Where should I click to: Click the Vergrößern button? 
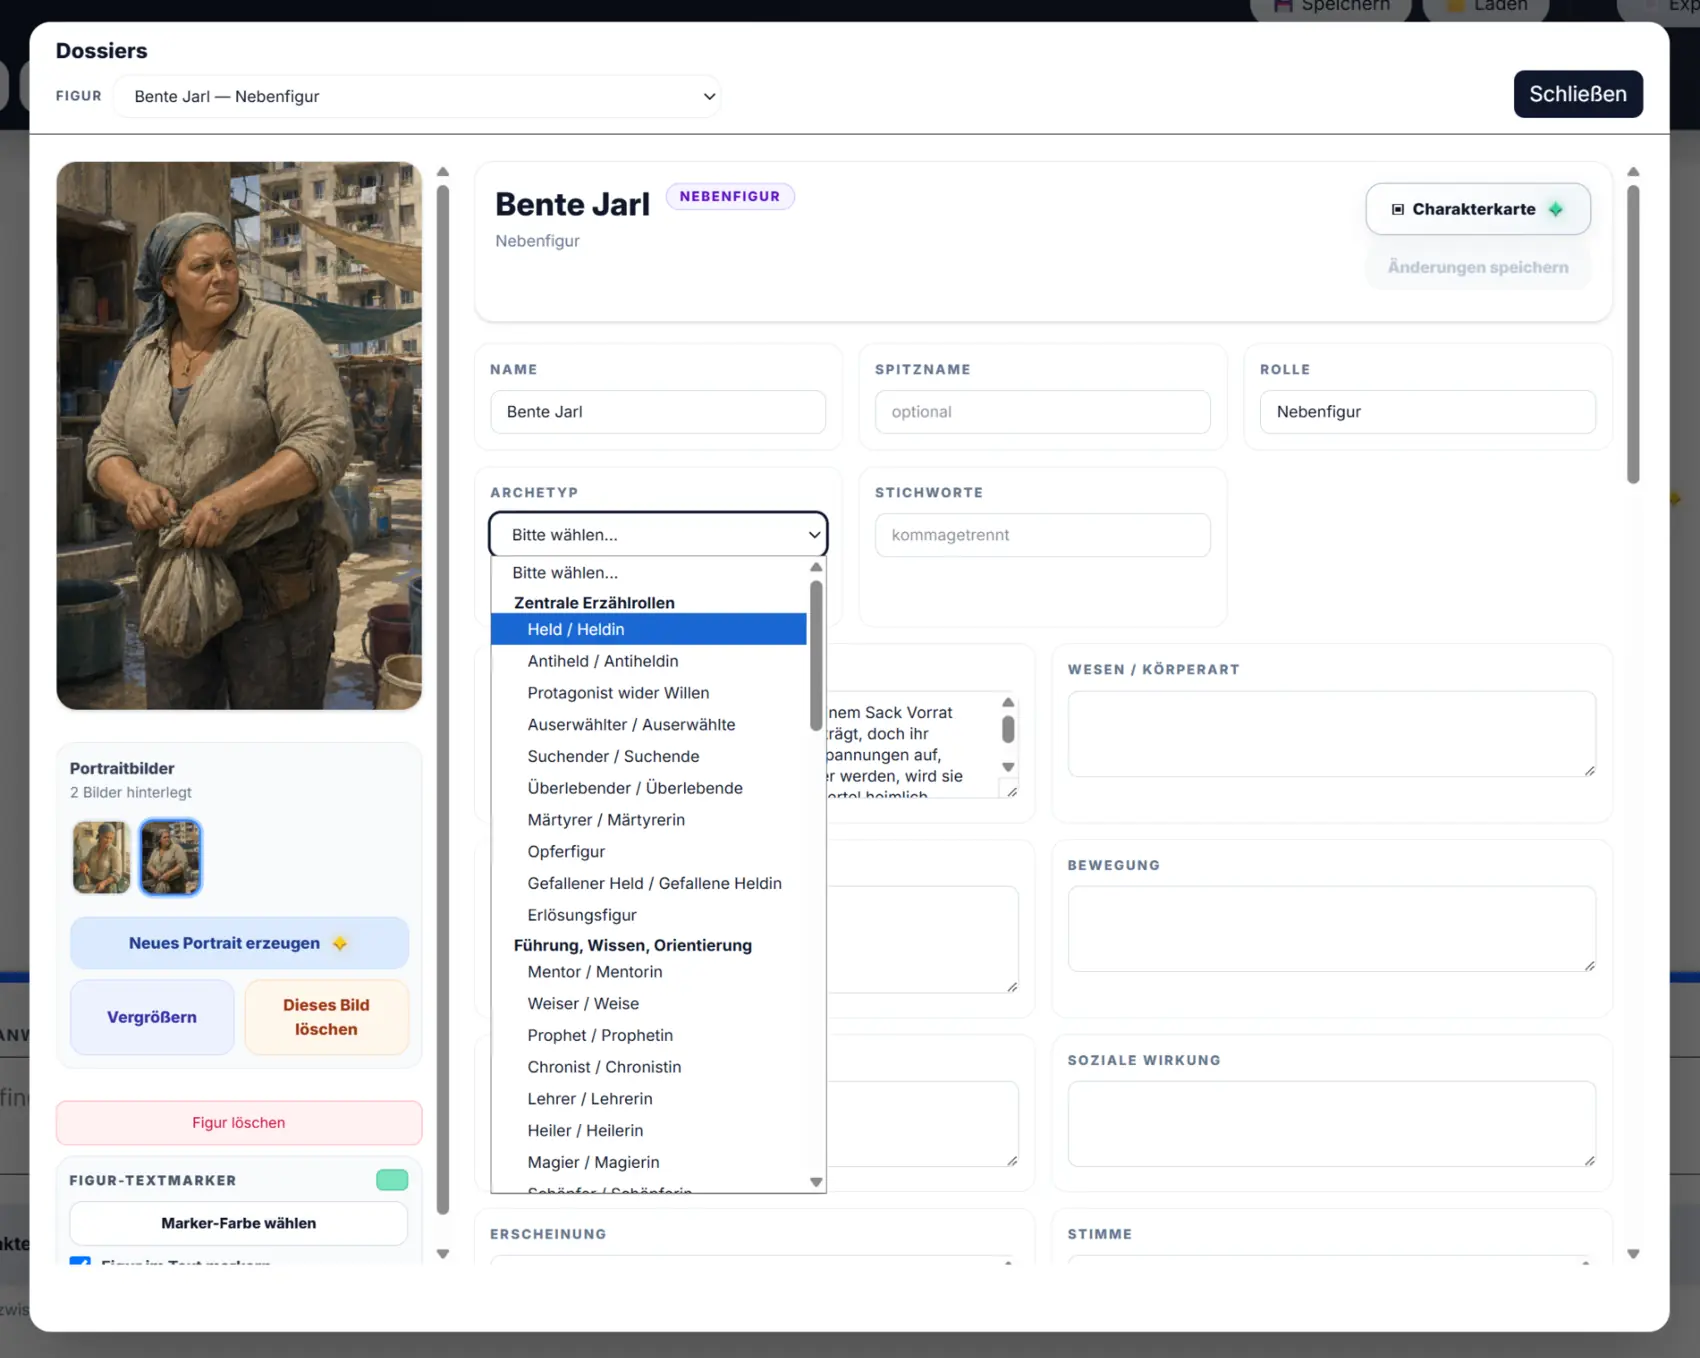[x=152, y=1017]
